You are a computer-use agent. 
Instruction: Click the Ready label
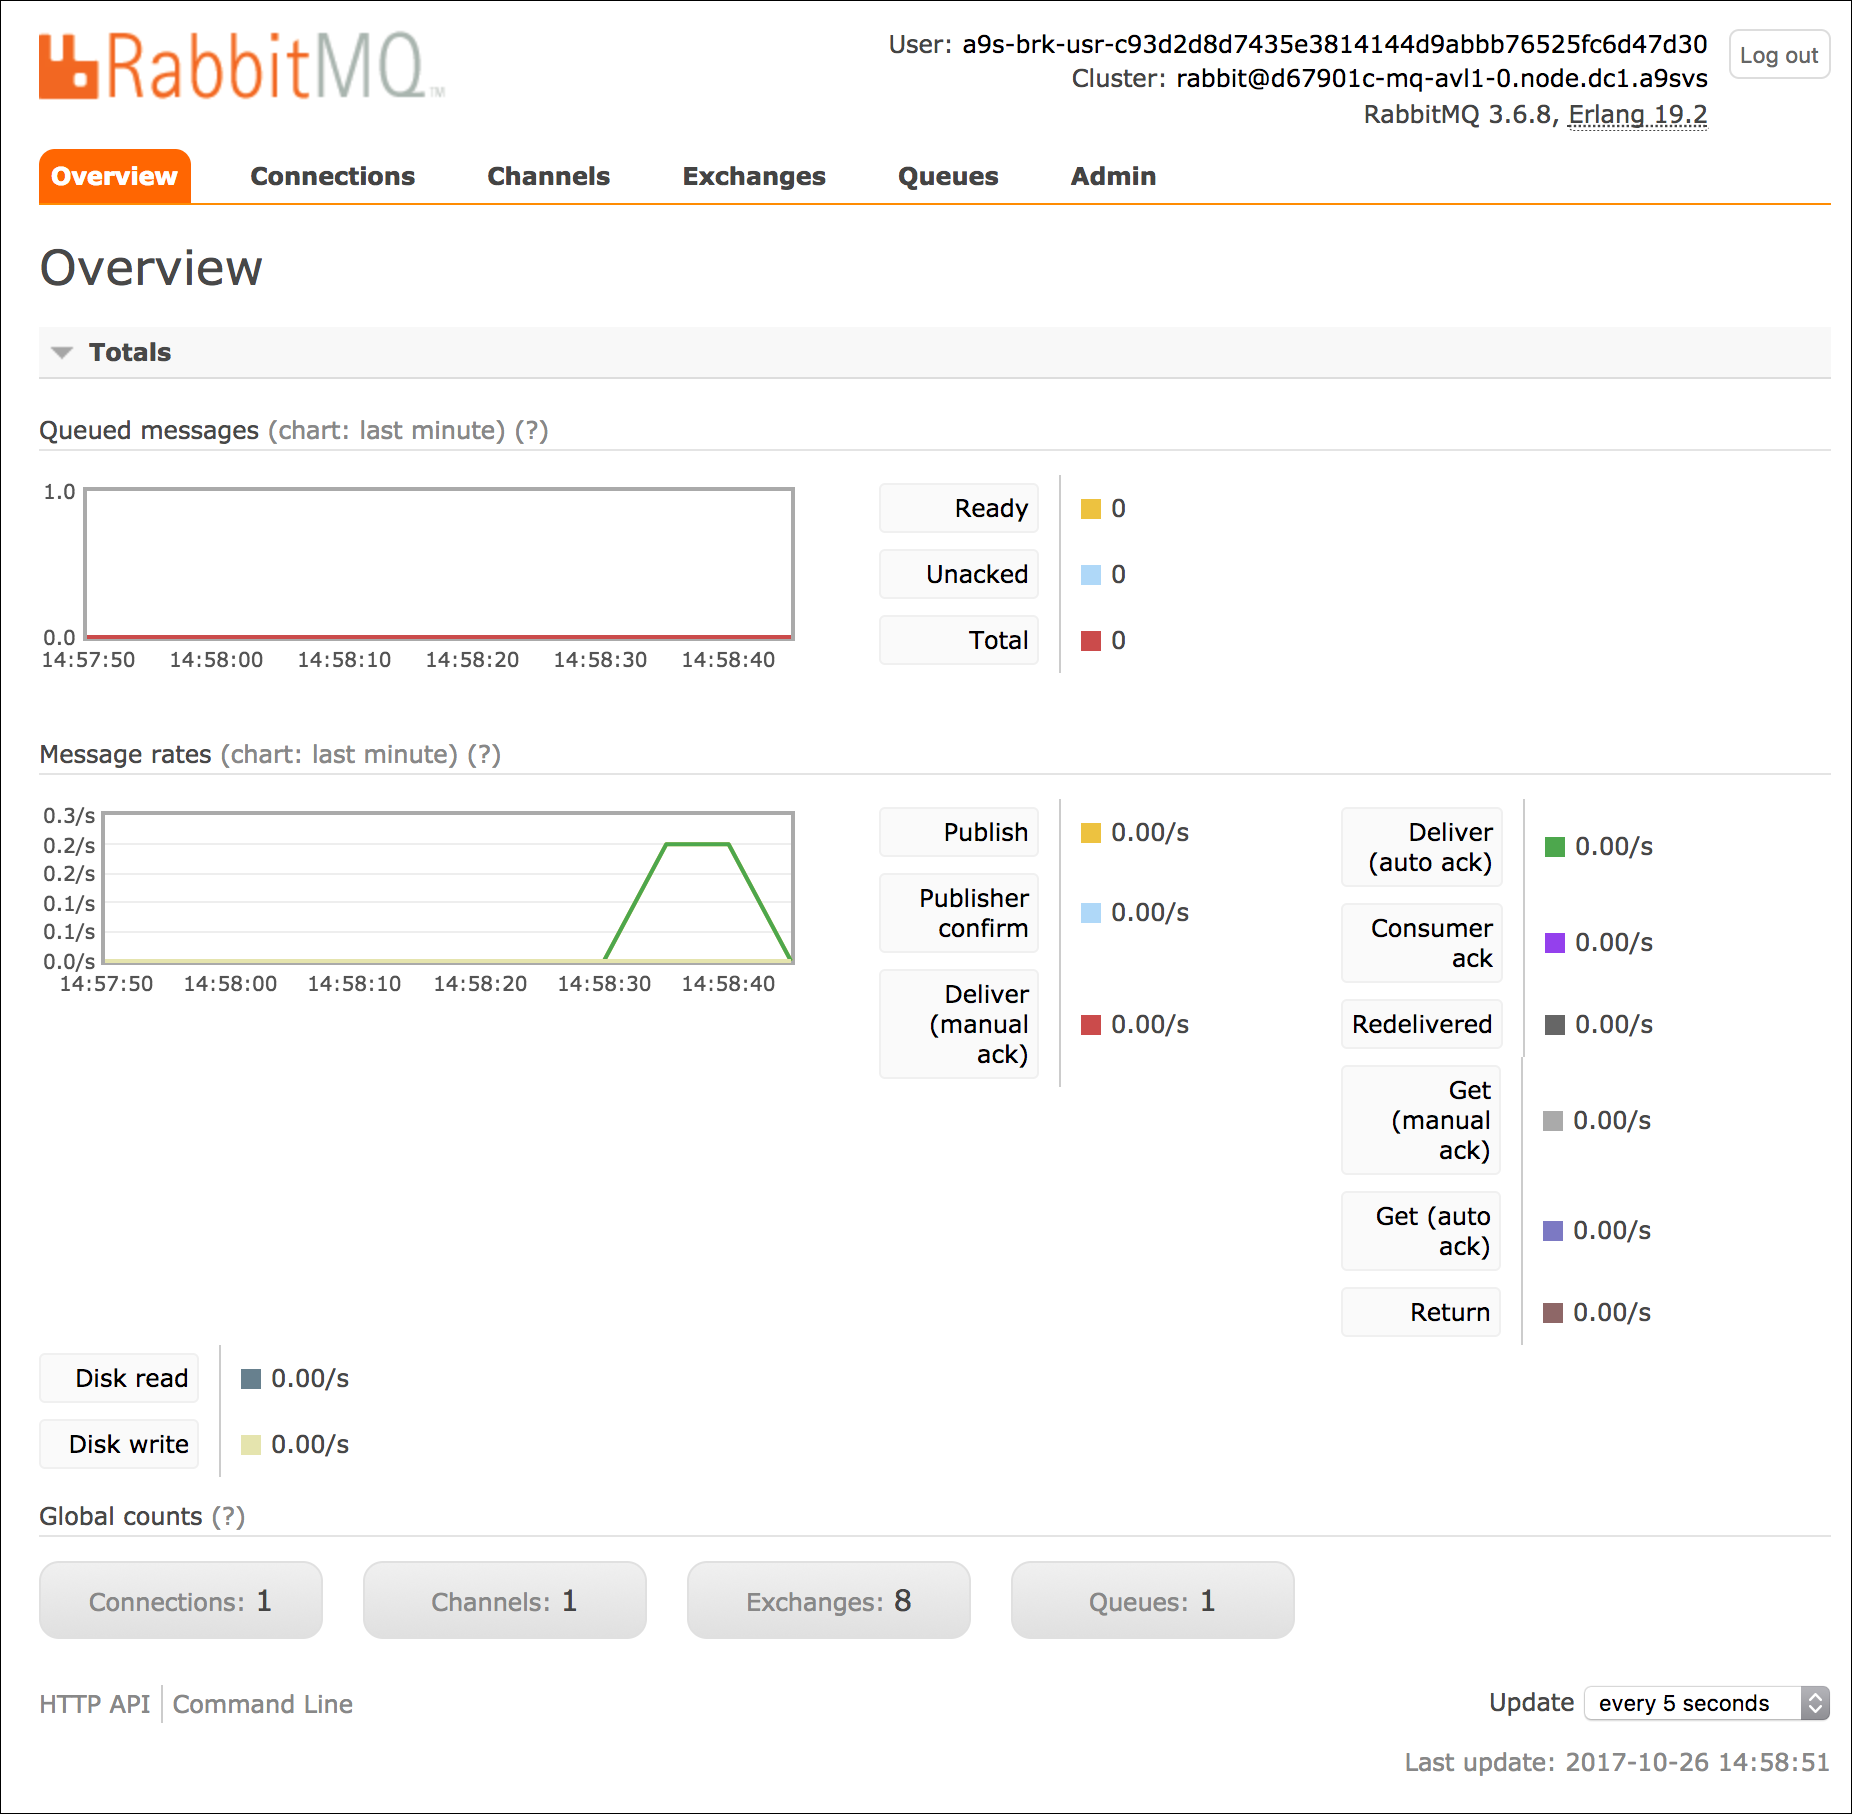(x=959, y=508)
